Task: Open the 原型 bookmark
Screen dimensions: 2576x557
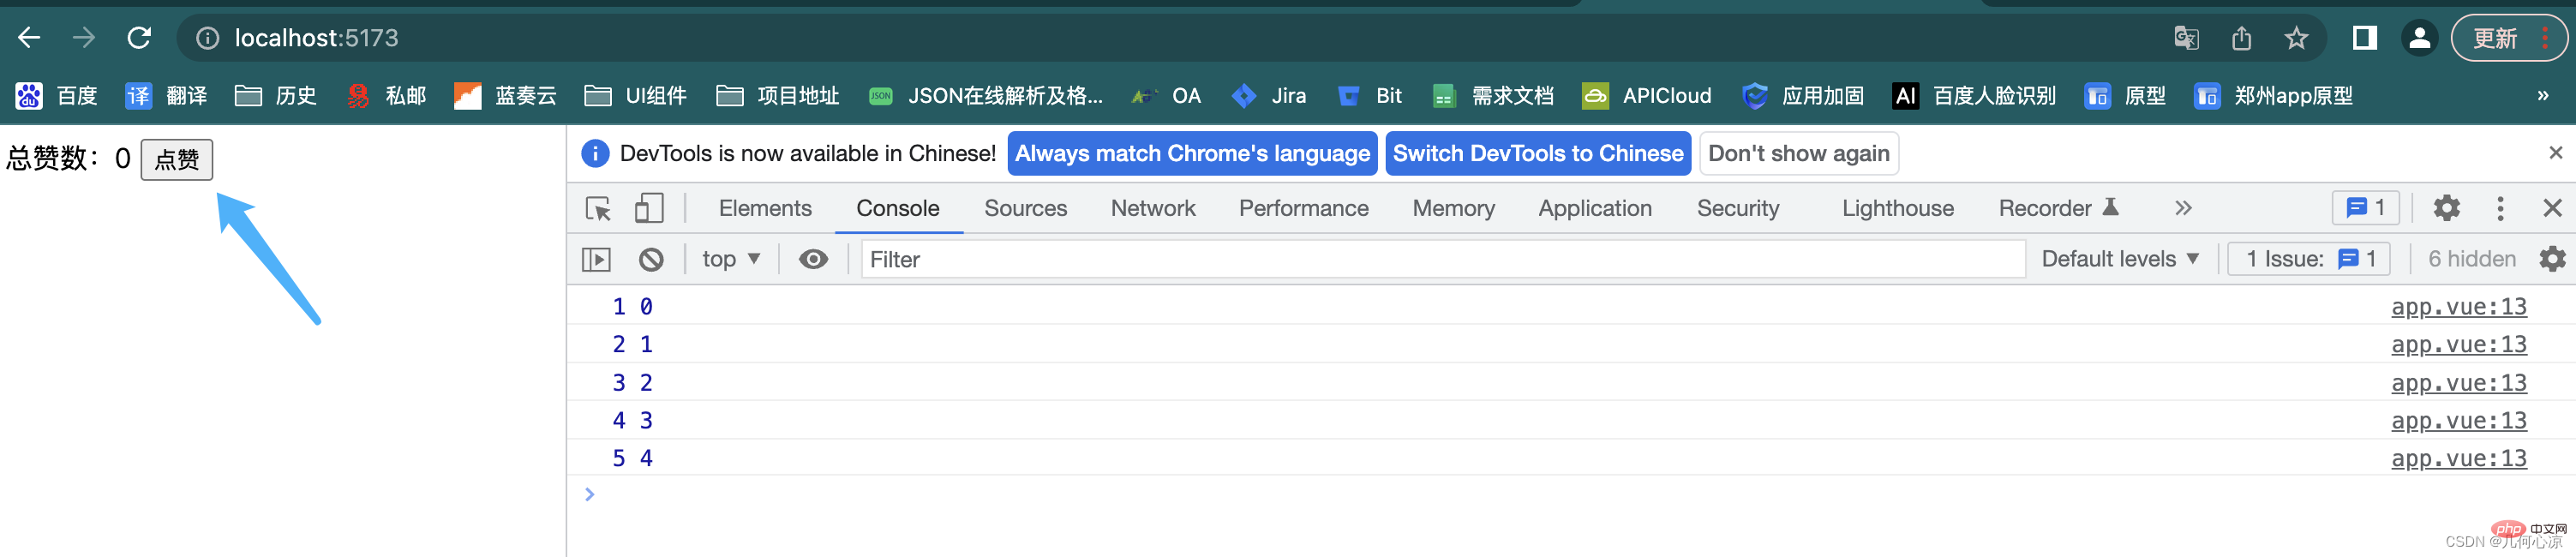Action: 2124,96
